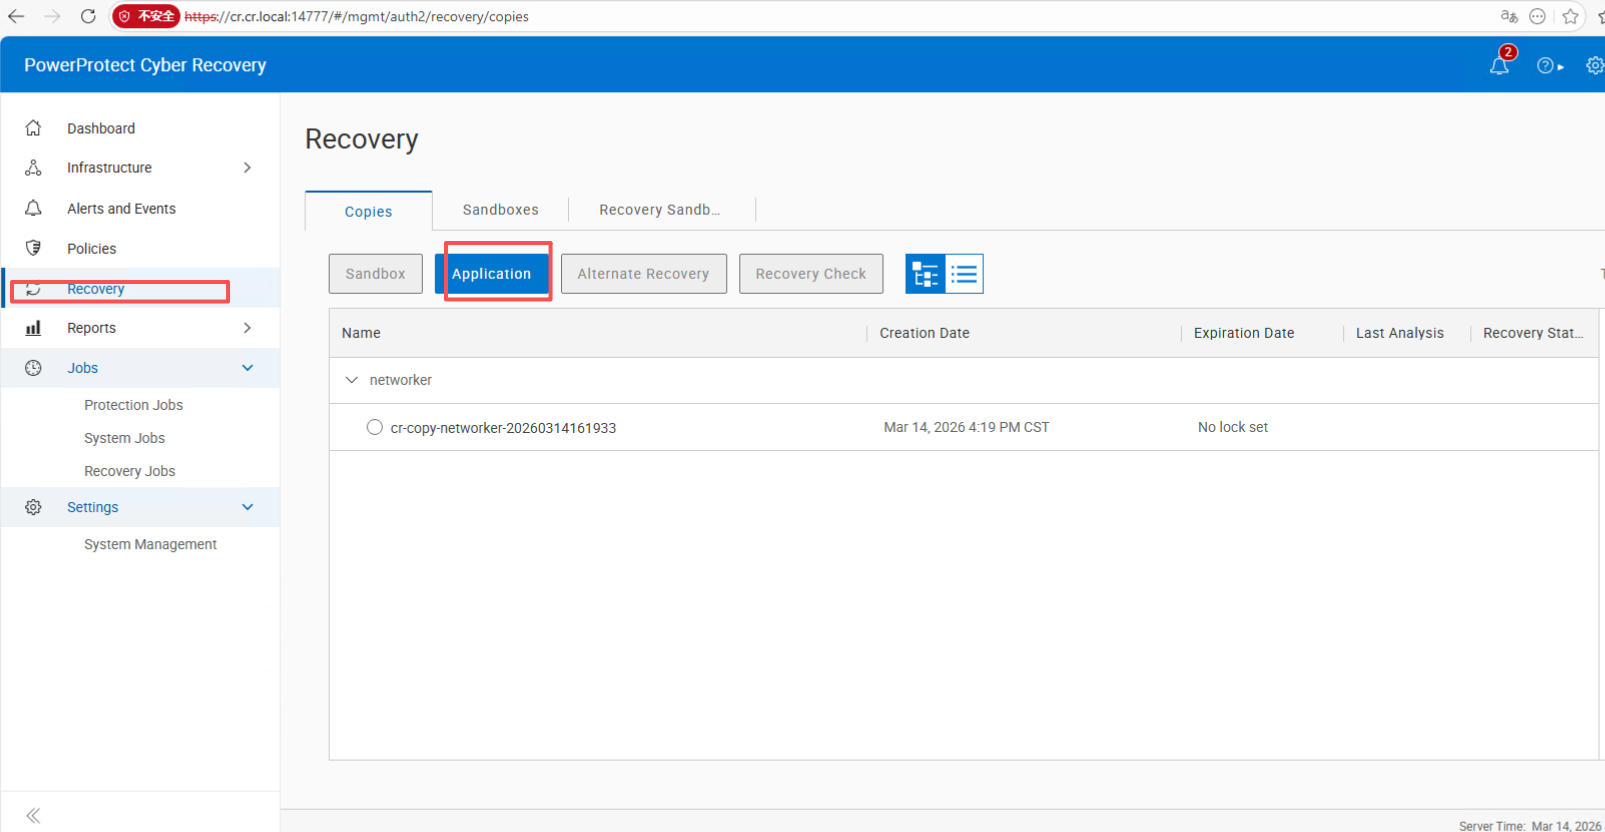
Task: Click the Alternate Recovery button
Action: coord(643,274)
